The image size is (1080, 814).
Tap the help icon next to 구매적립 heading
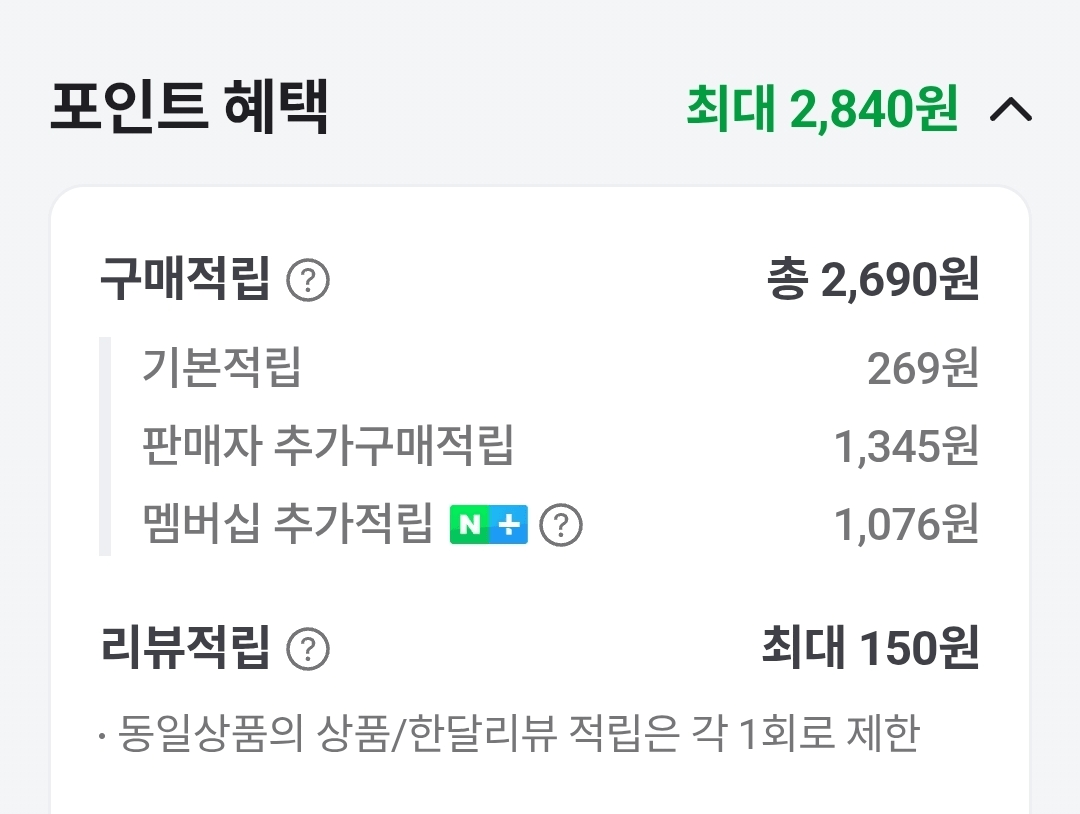tap(307, 281)
